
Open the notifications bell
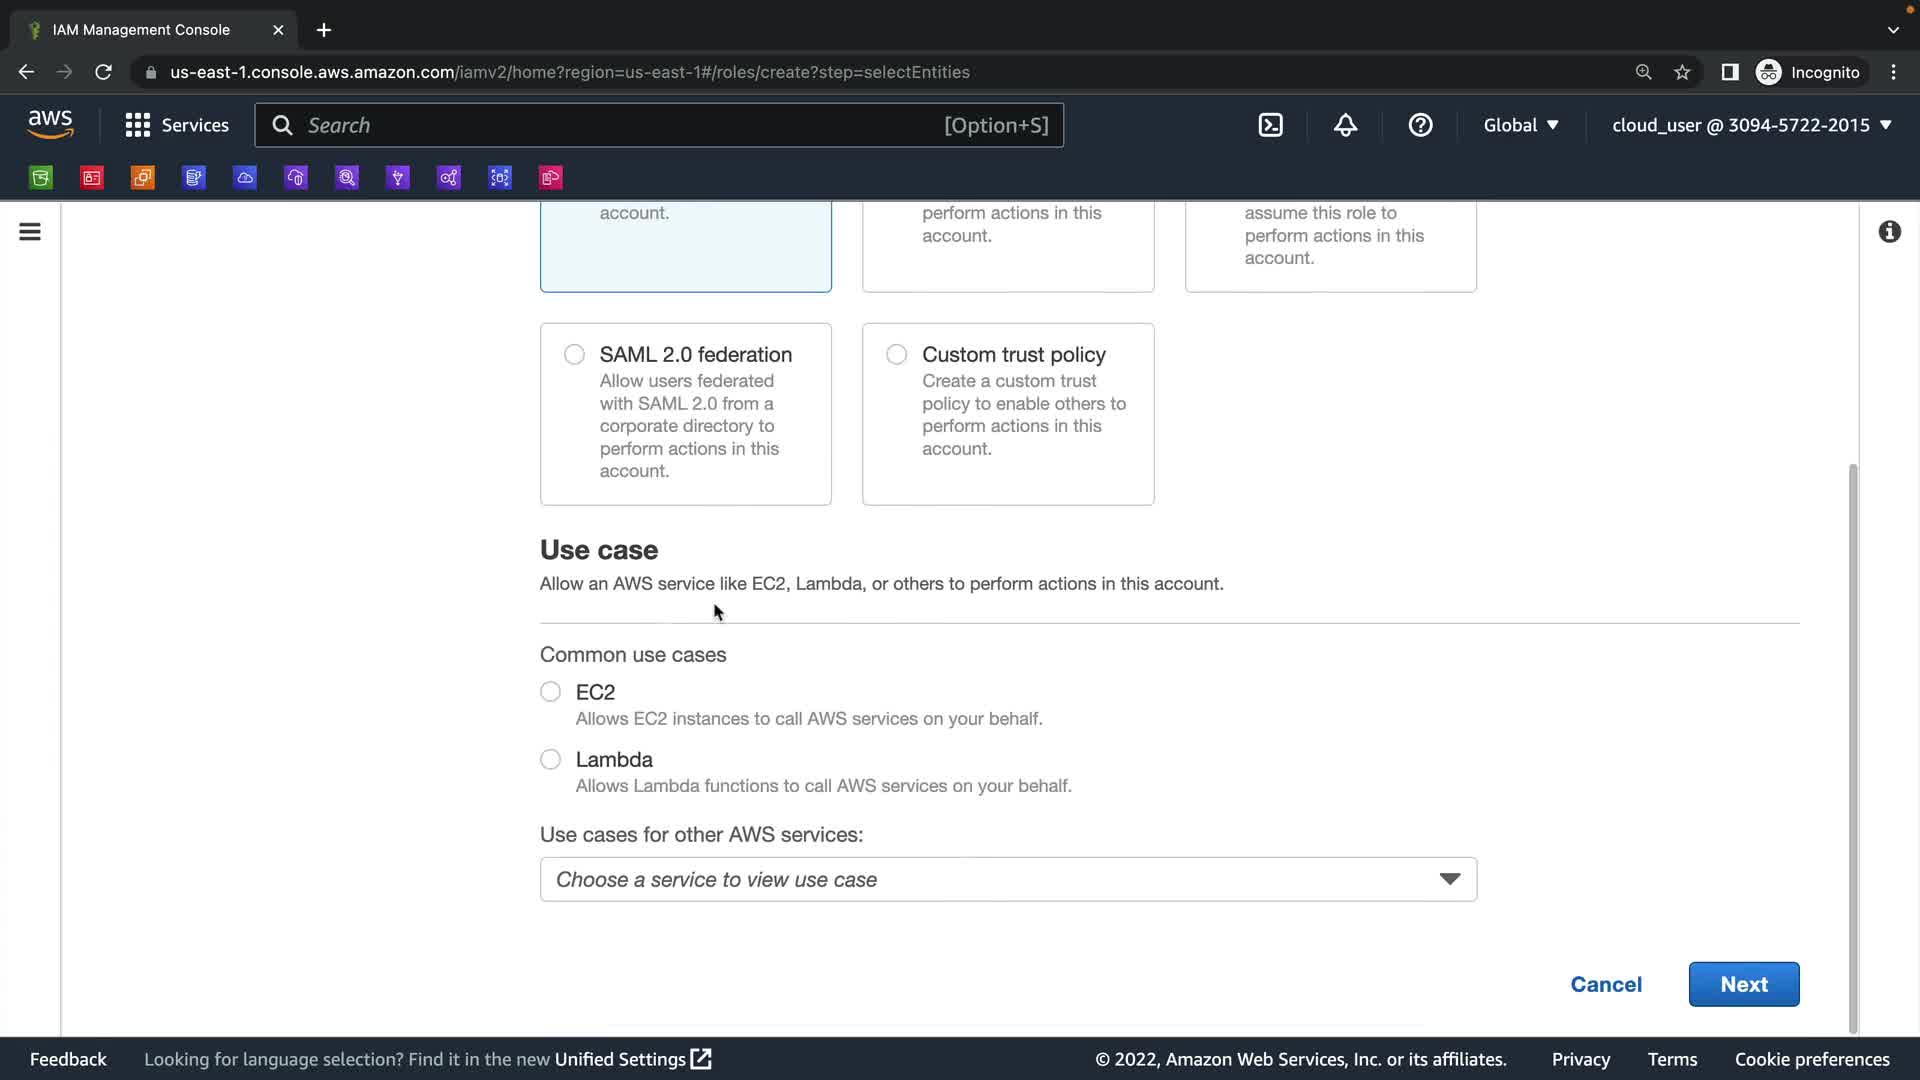[x=1345, y=125]
